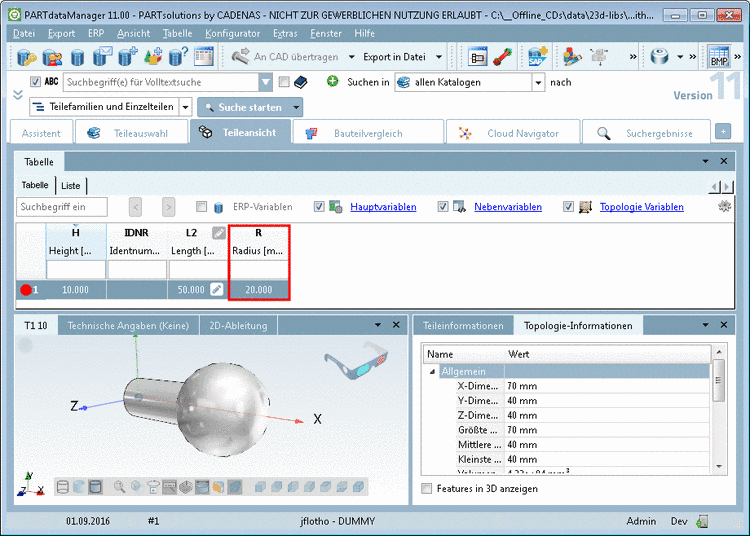
Task: Open the Tabelle menu in the menu bar
Action: pyautogui.click(x=177, y=33)
